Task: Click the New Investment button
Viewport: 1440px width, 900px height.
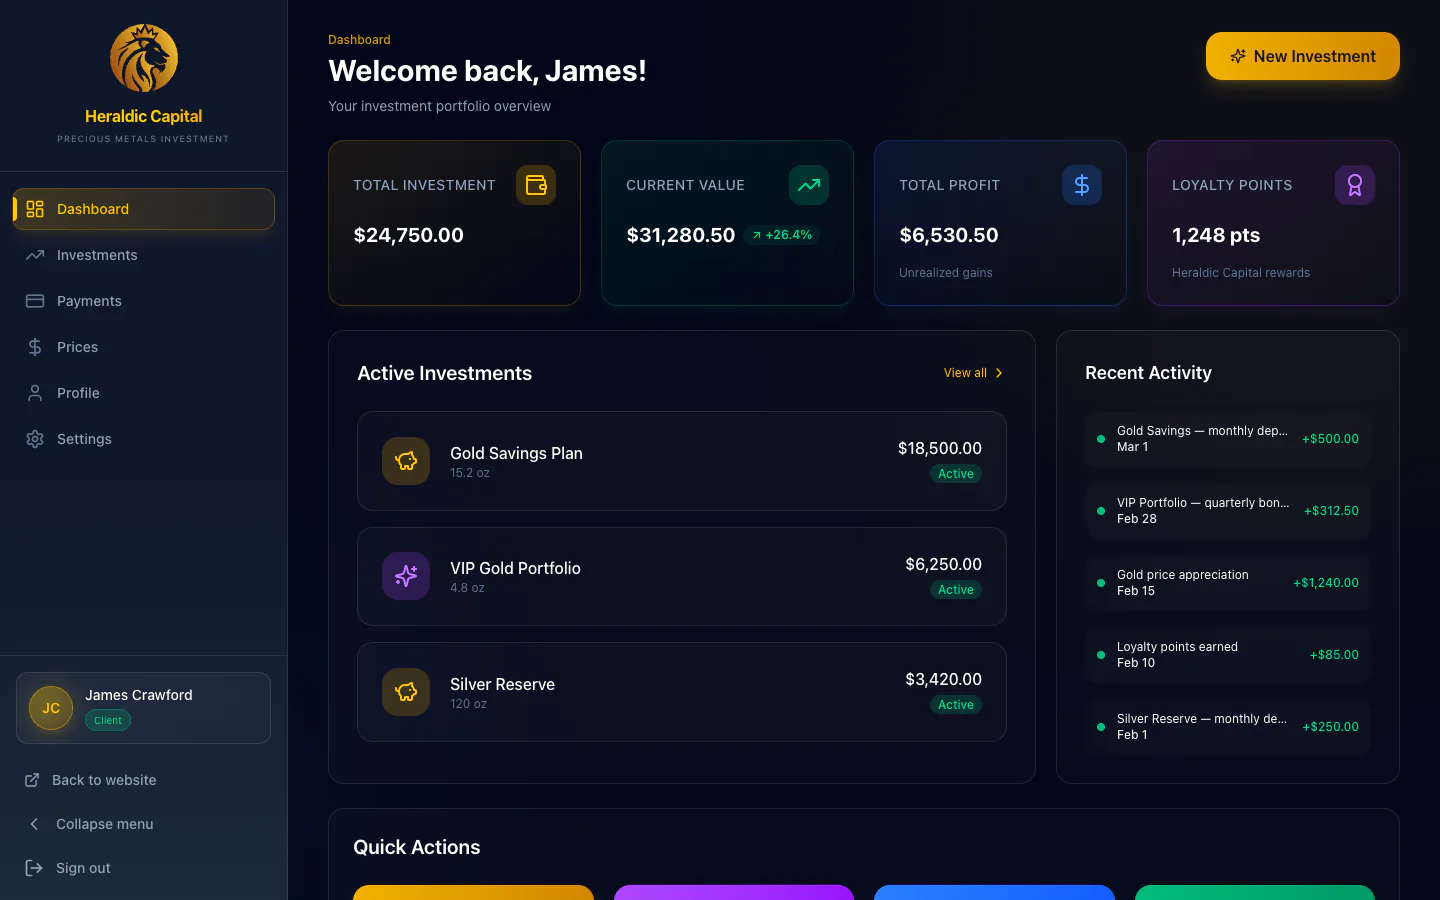Action: pos(1302,56)
